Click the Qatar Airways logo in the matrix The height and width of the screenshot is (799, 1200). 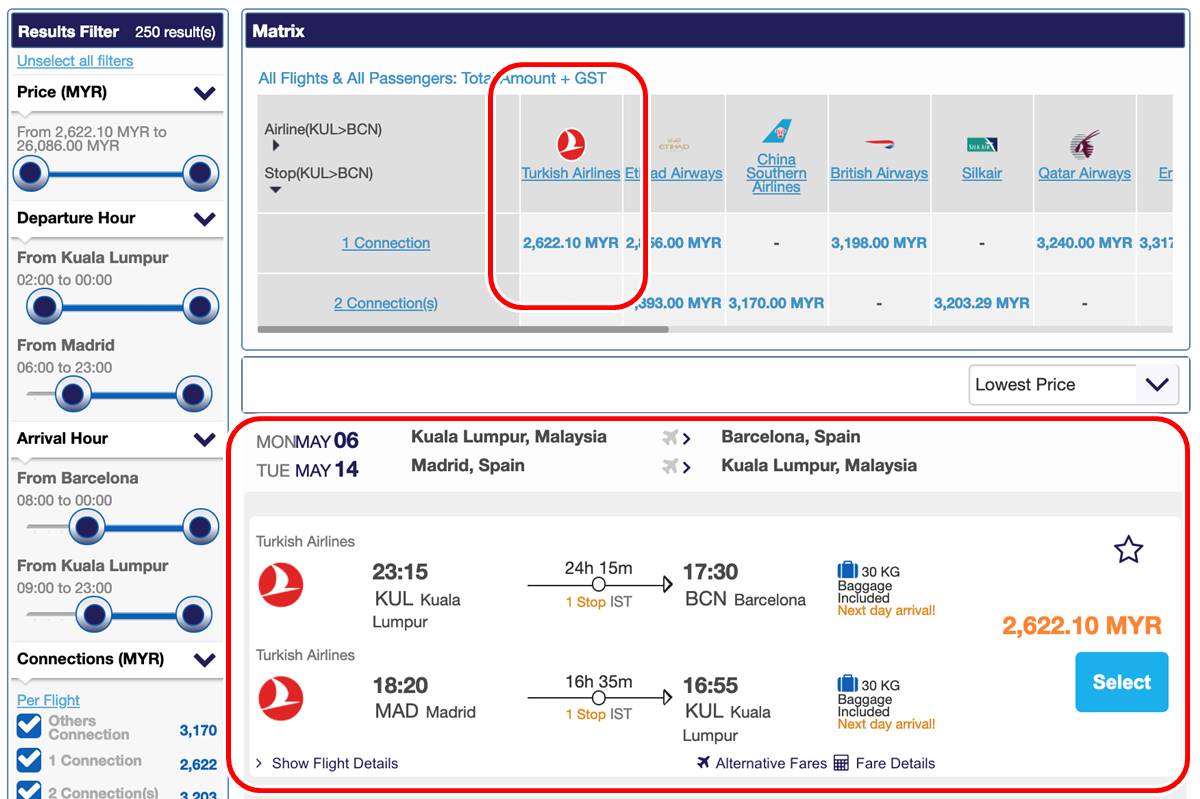[1084, 144]
